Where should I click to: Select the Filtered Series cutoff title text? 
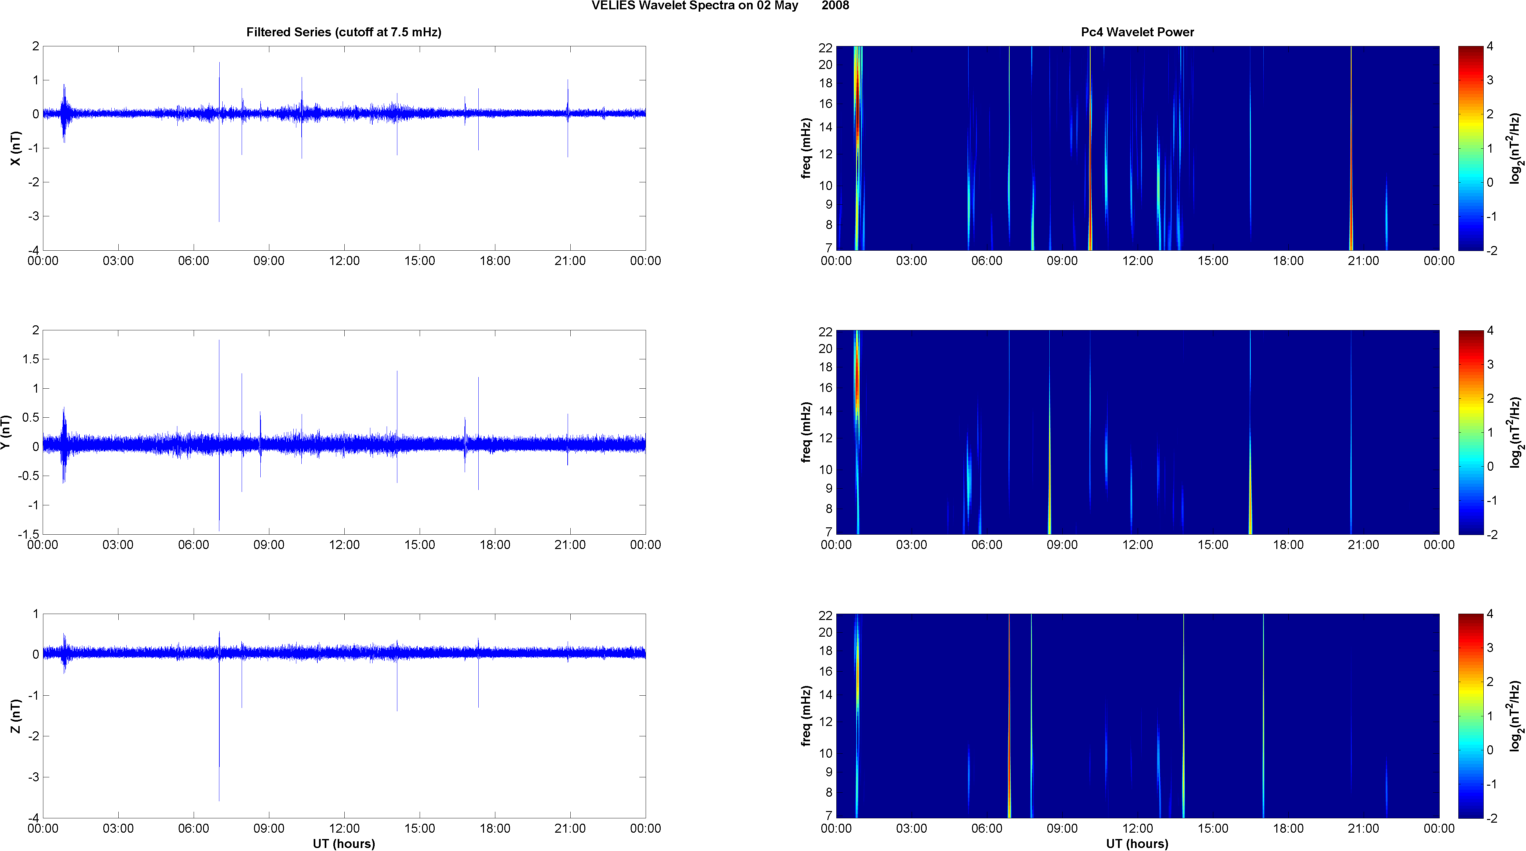click(343, 32)
